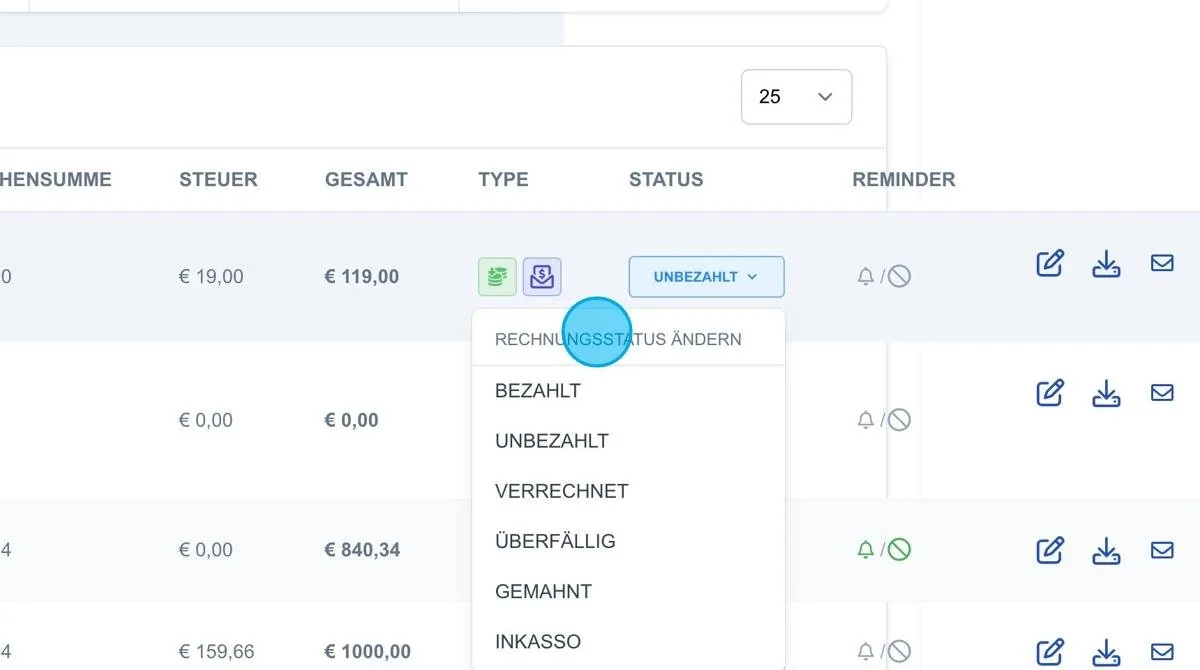Click disable-reminder icon in € 119,00 row
The image size is (1200, 670).
(x=899, y=276)
